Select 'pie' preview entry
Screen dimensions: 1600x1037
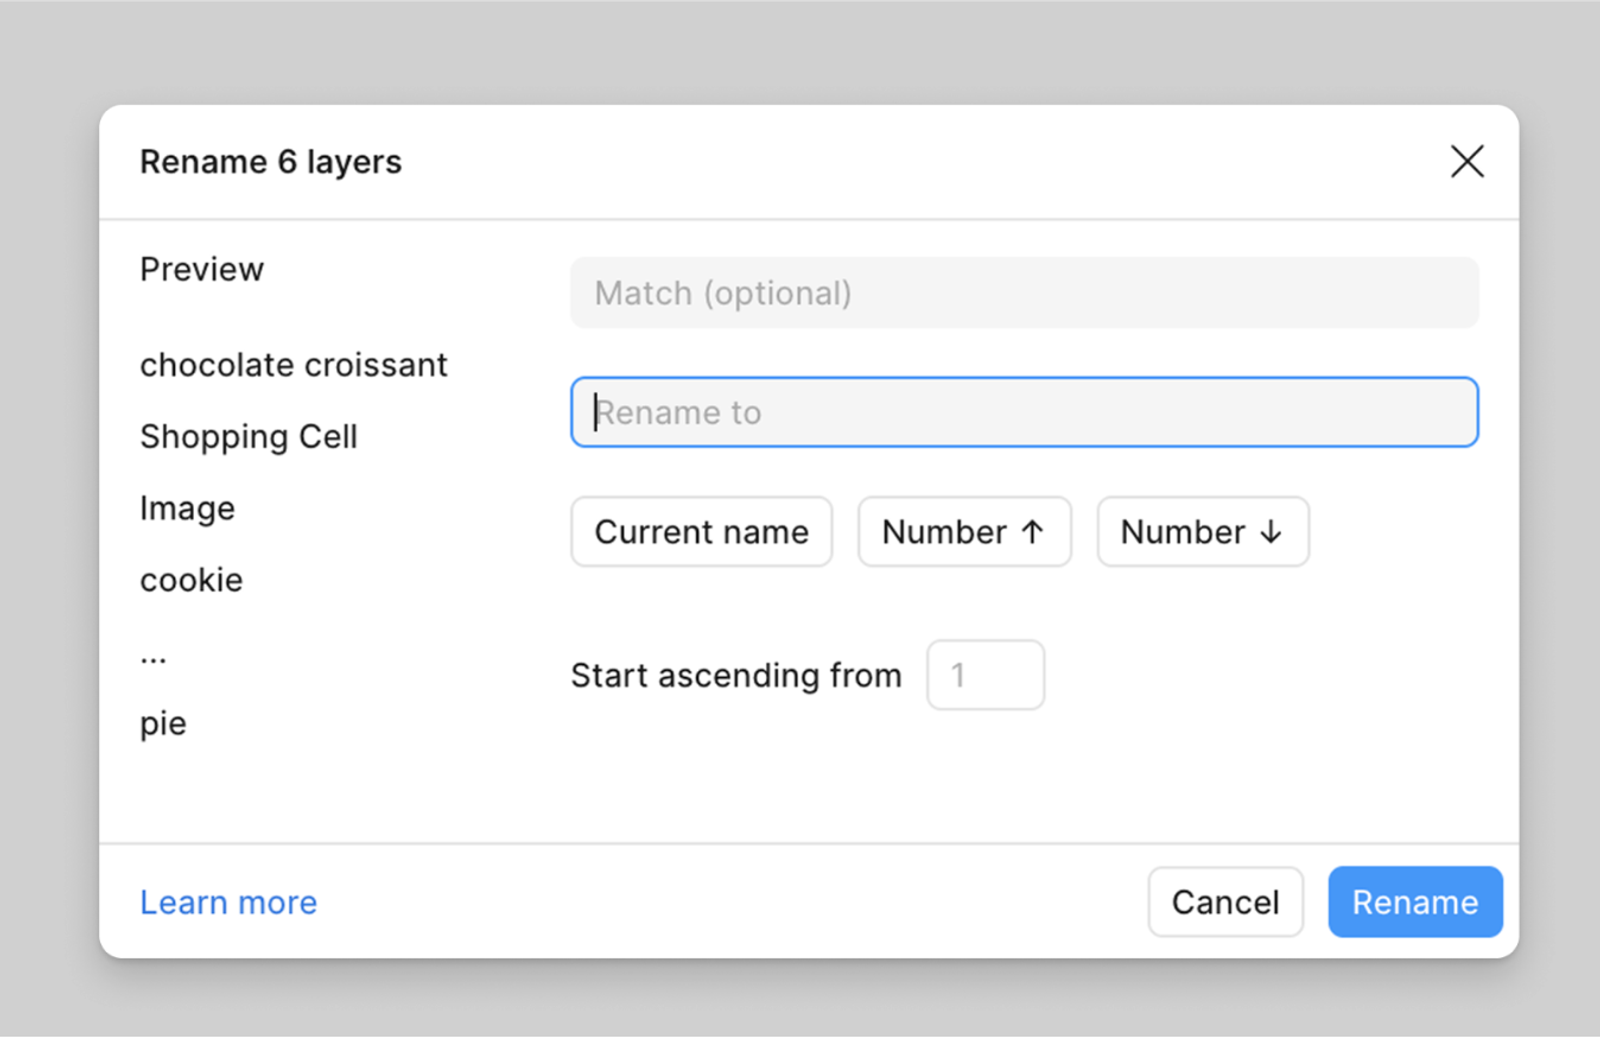coord(163,724)
